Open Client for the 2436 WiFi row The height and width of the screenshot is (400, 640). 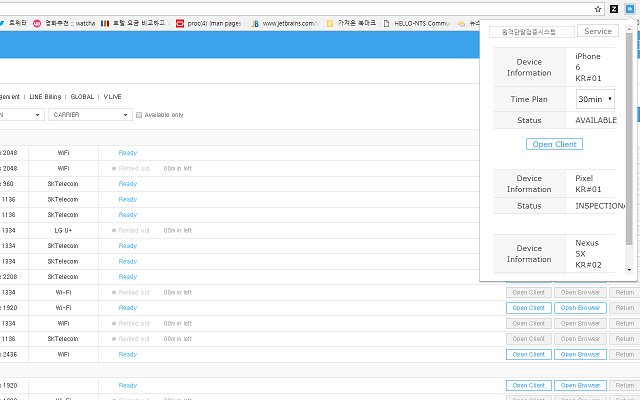point(529,354)
